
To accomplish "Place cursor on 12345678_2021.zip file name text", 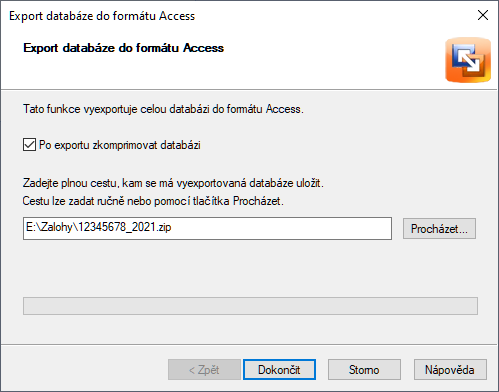I will pos(125,227).
